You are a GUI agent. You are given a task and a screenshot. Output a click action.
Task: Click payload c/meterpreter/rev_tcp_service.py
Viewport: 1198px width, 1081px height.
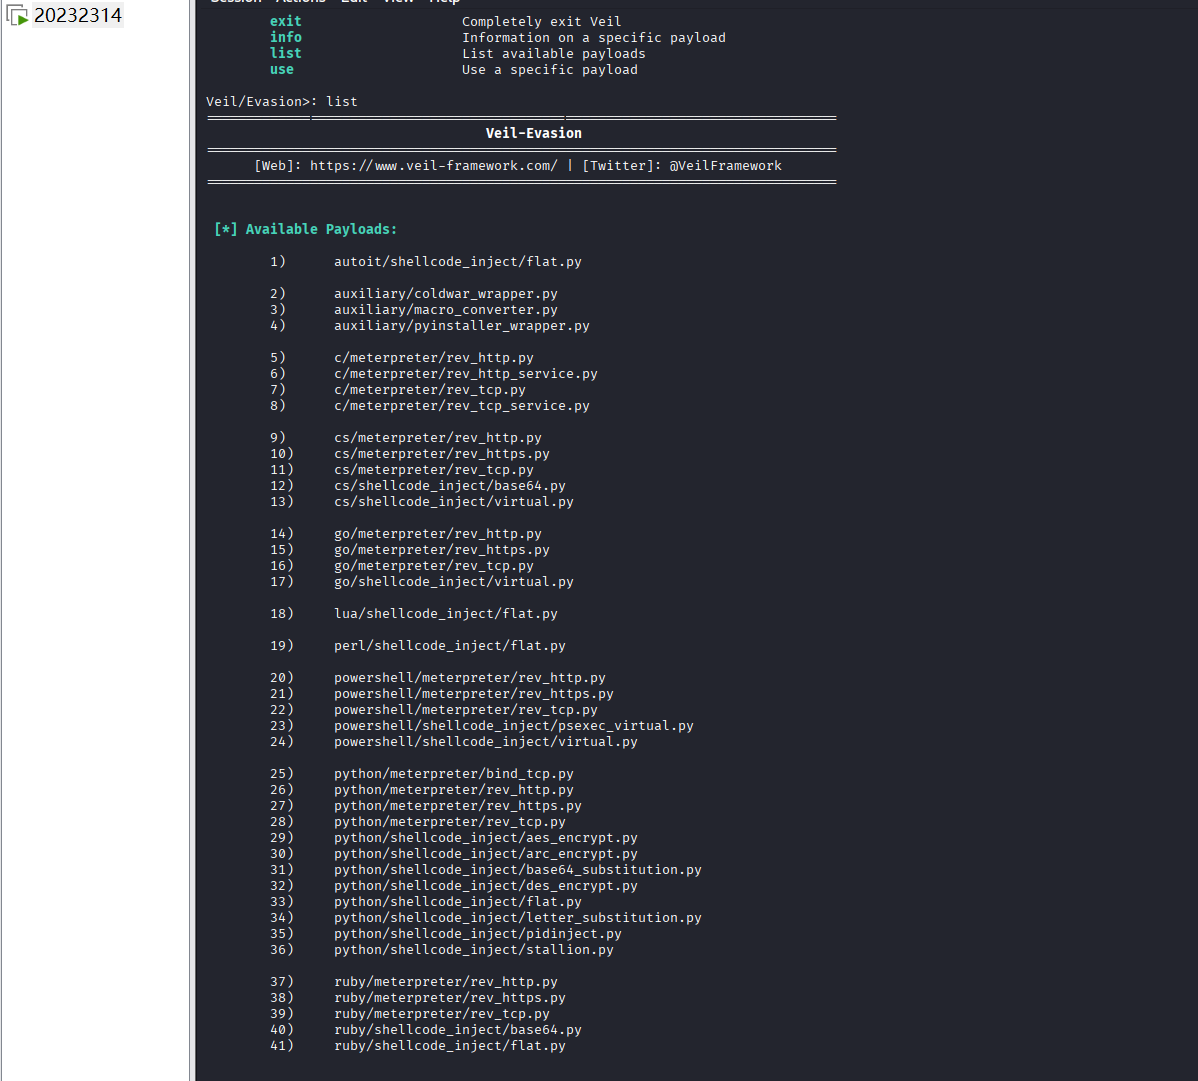tap(461, 406)
